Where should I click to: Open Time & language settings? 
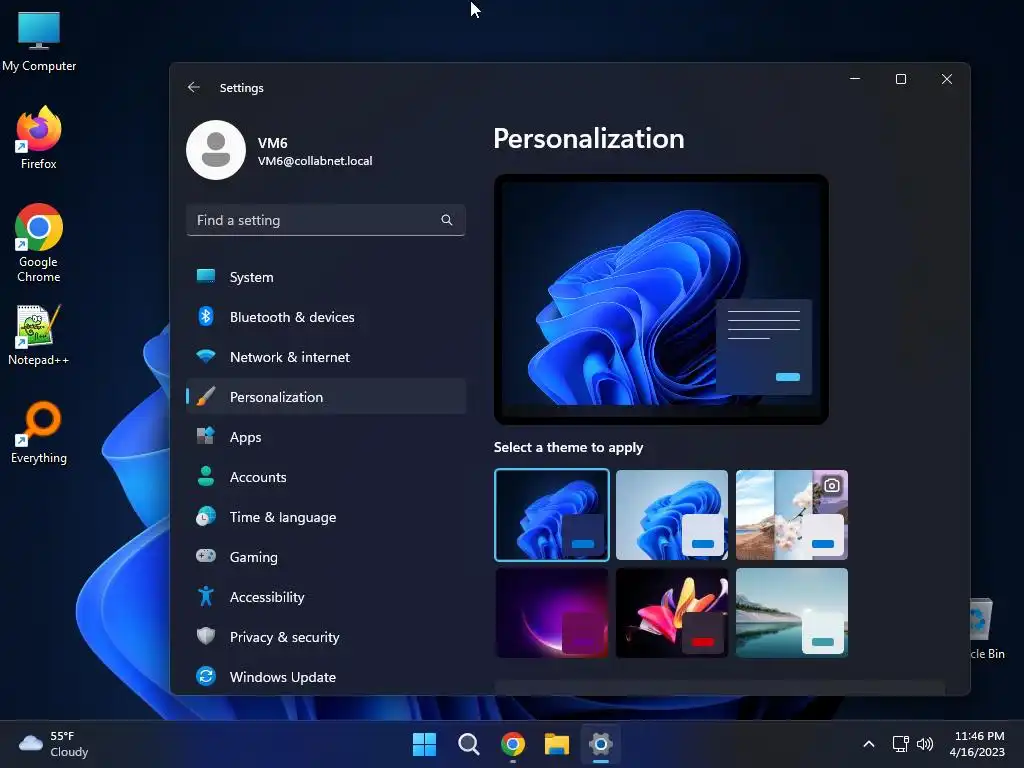(326, 517)
